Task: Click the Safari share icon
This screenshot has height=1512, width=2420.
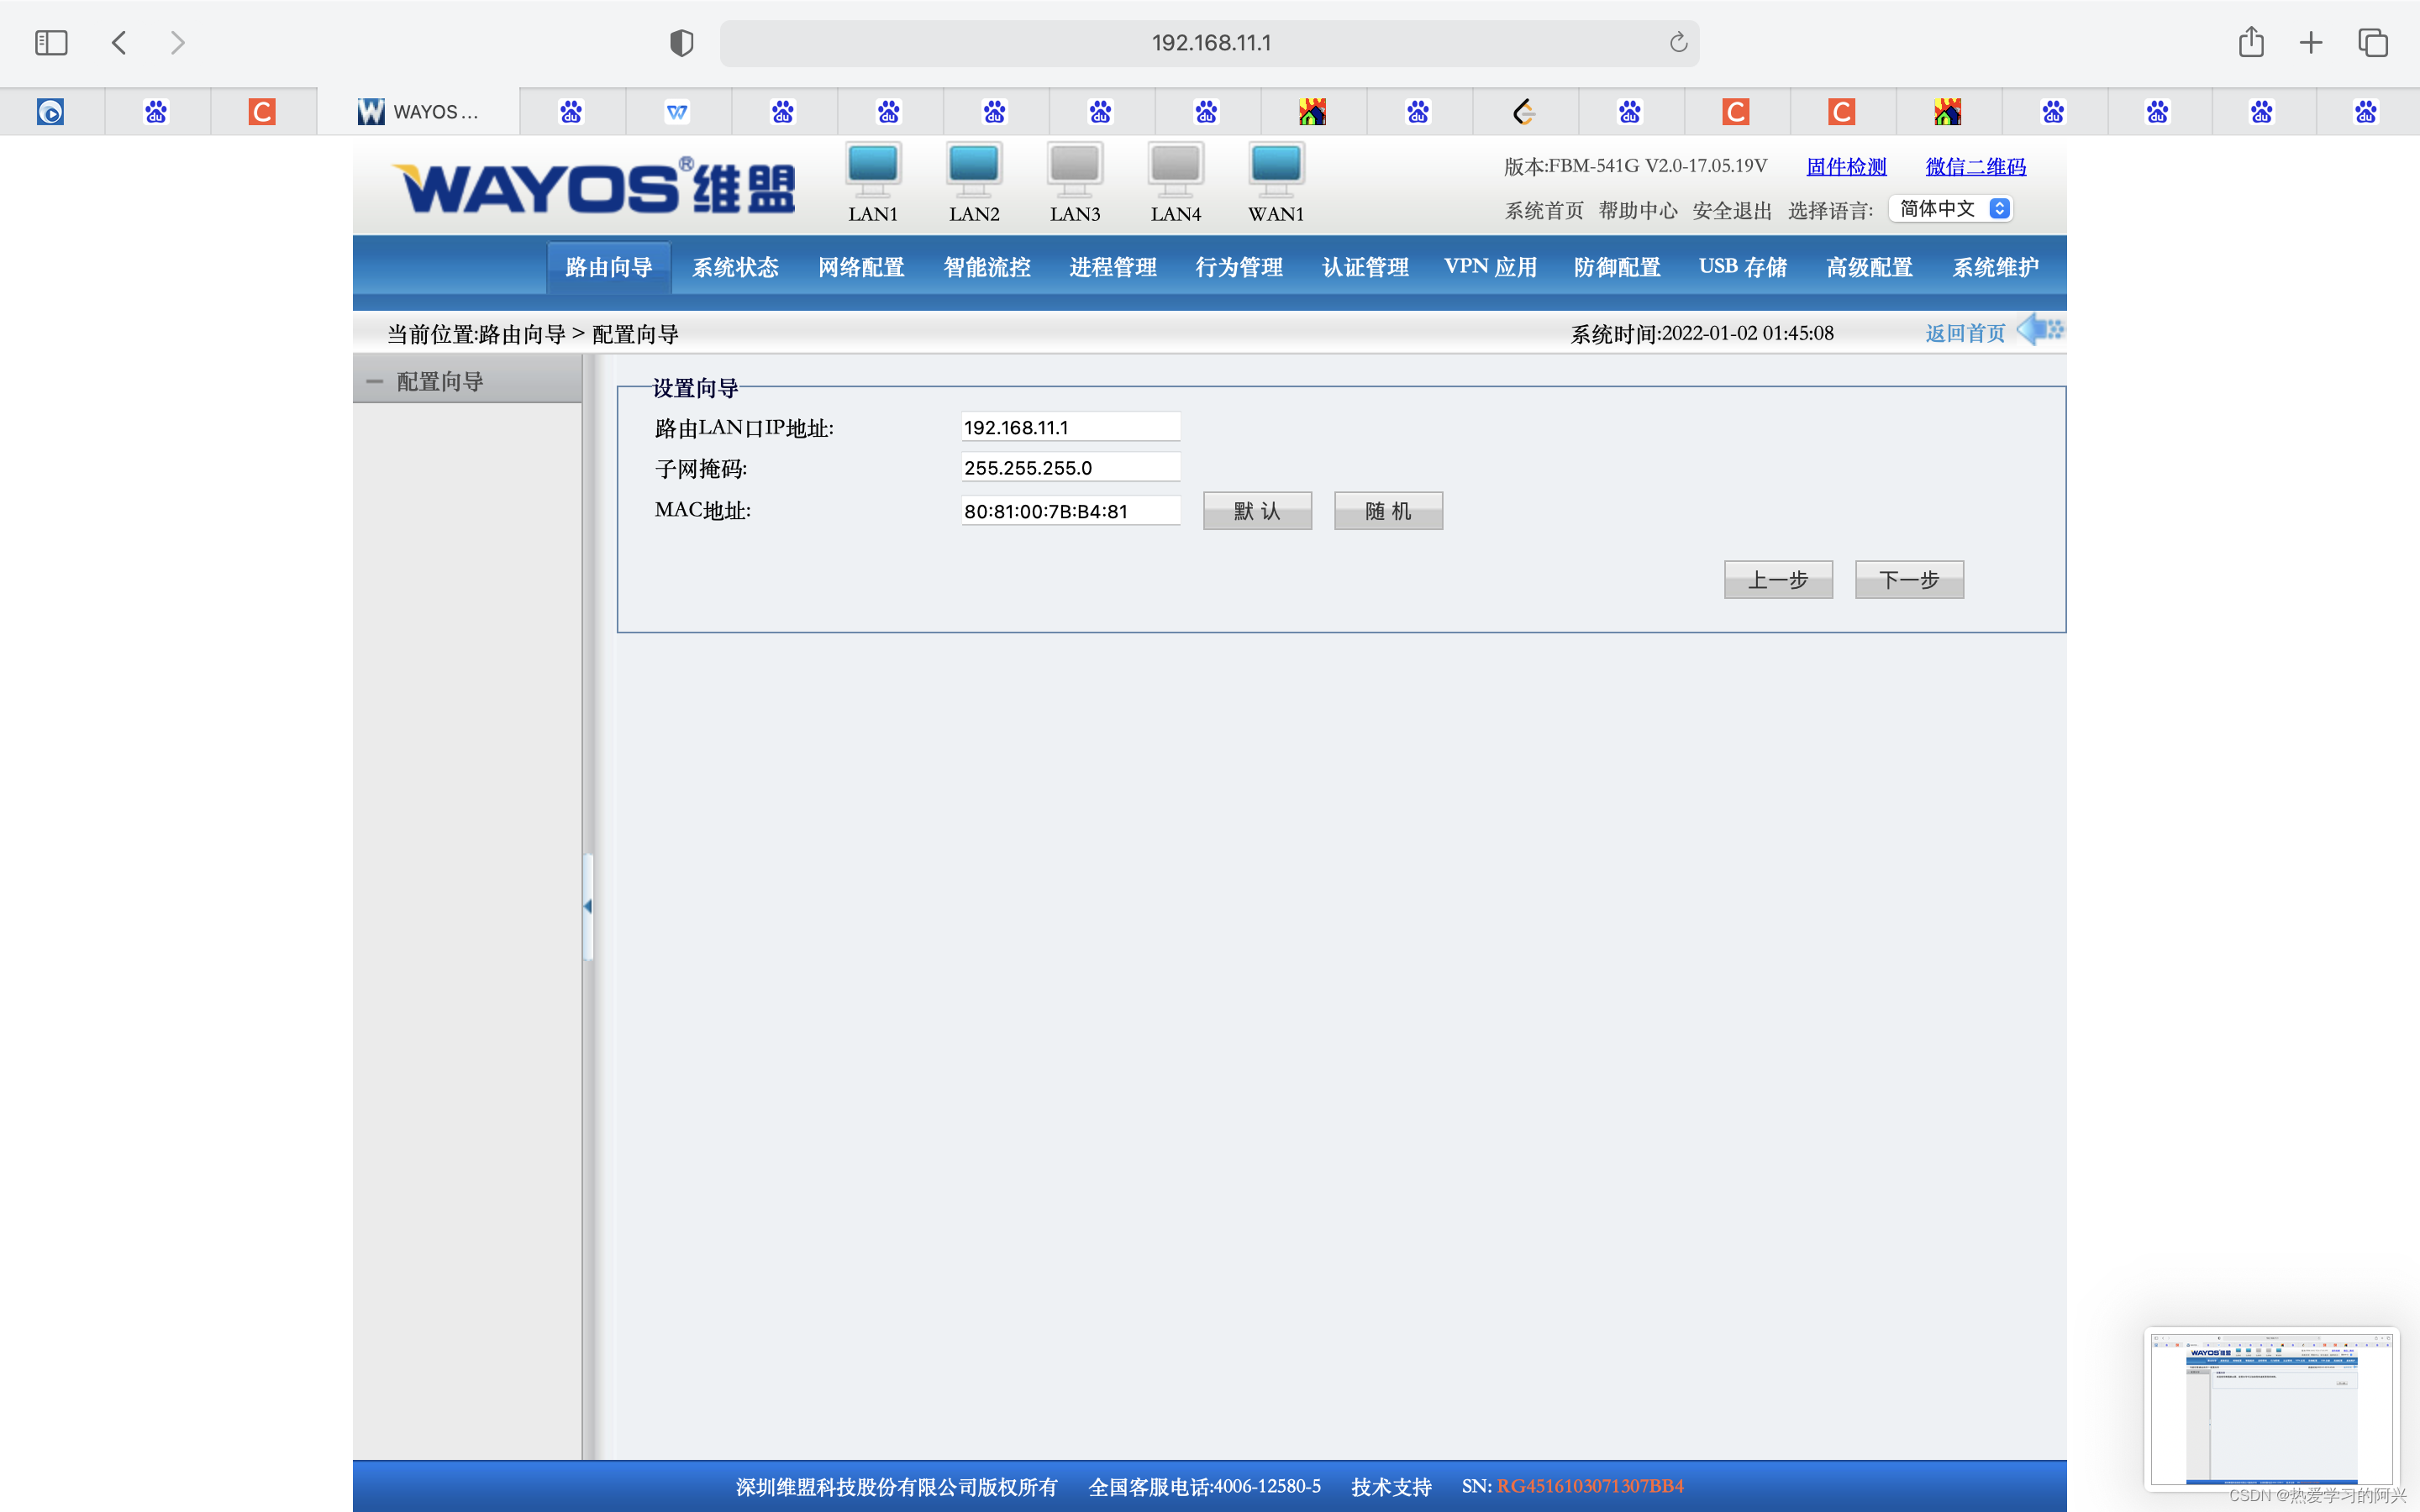Action: (x=2250, y=43)
